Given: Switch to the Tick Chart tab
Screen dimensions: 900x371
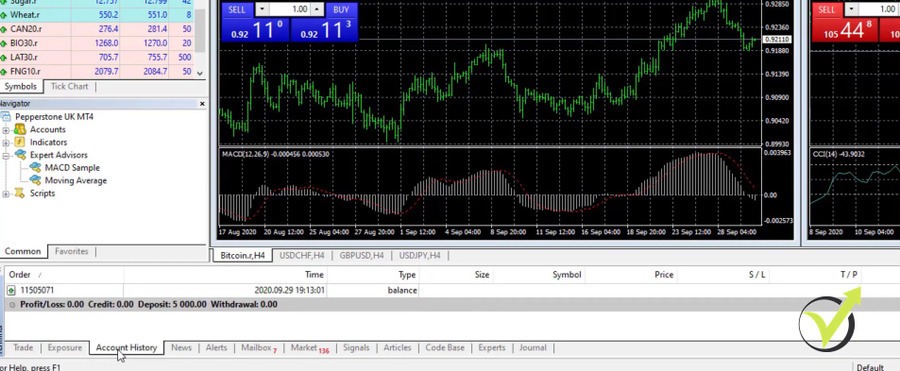Looking at the screenshot, I should pos(69,86).
